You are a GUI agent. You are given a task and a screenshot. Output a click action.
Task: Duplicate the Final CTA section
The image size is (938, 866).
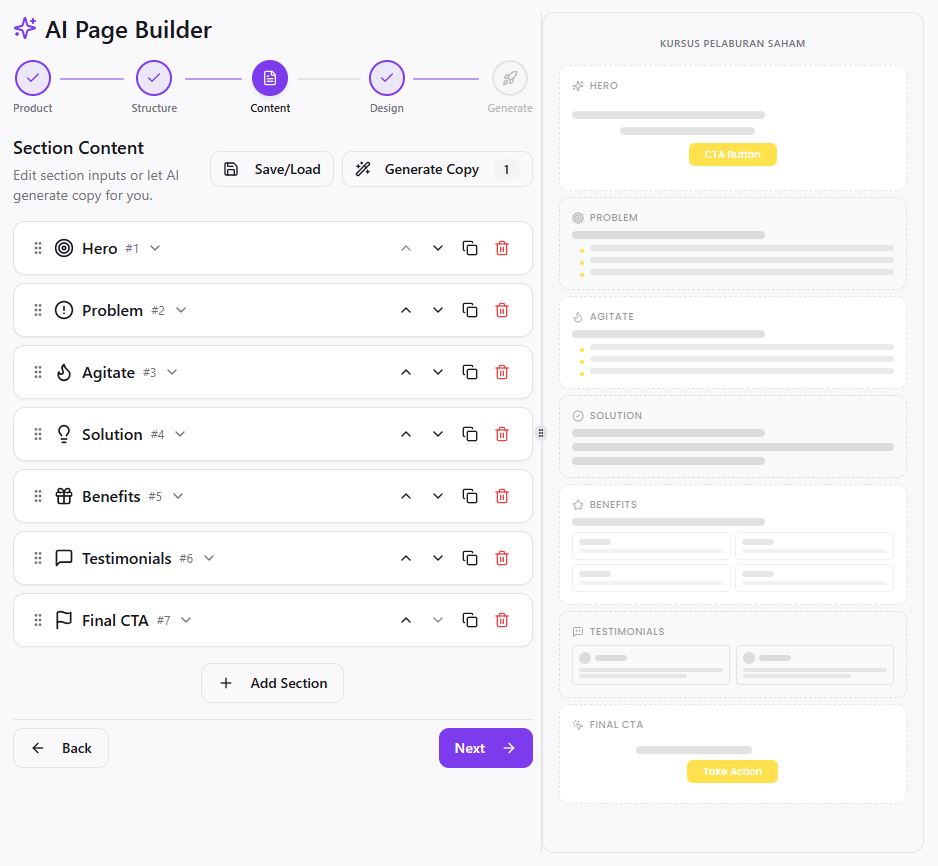470,620
